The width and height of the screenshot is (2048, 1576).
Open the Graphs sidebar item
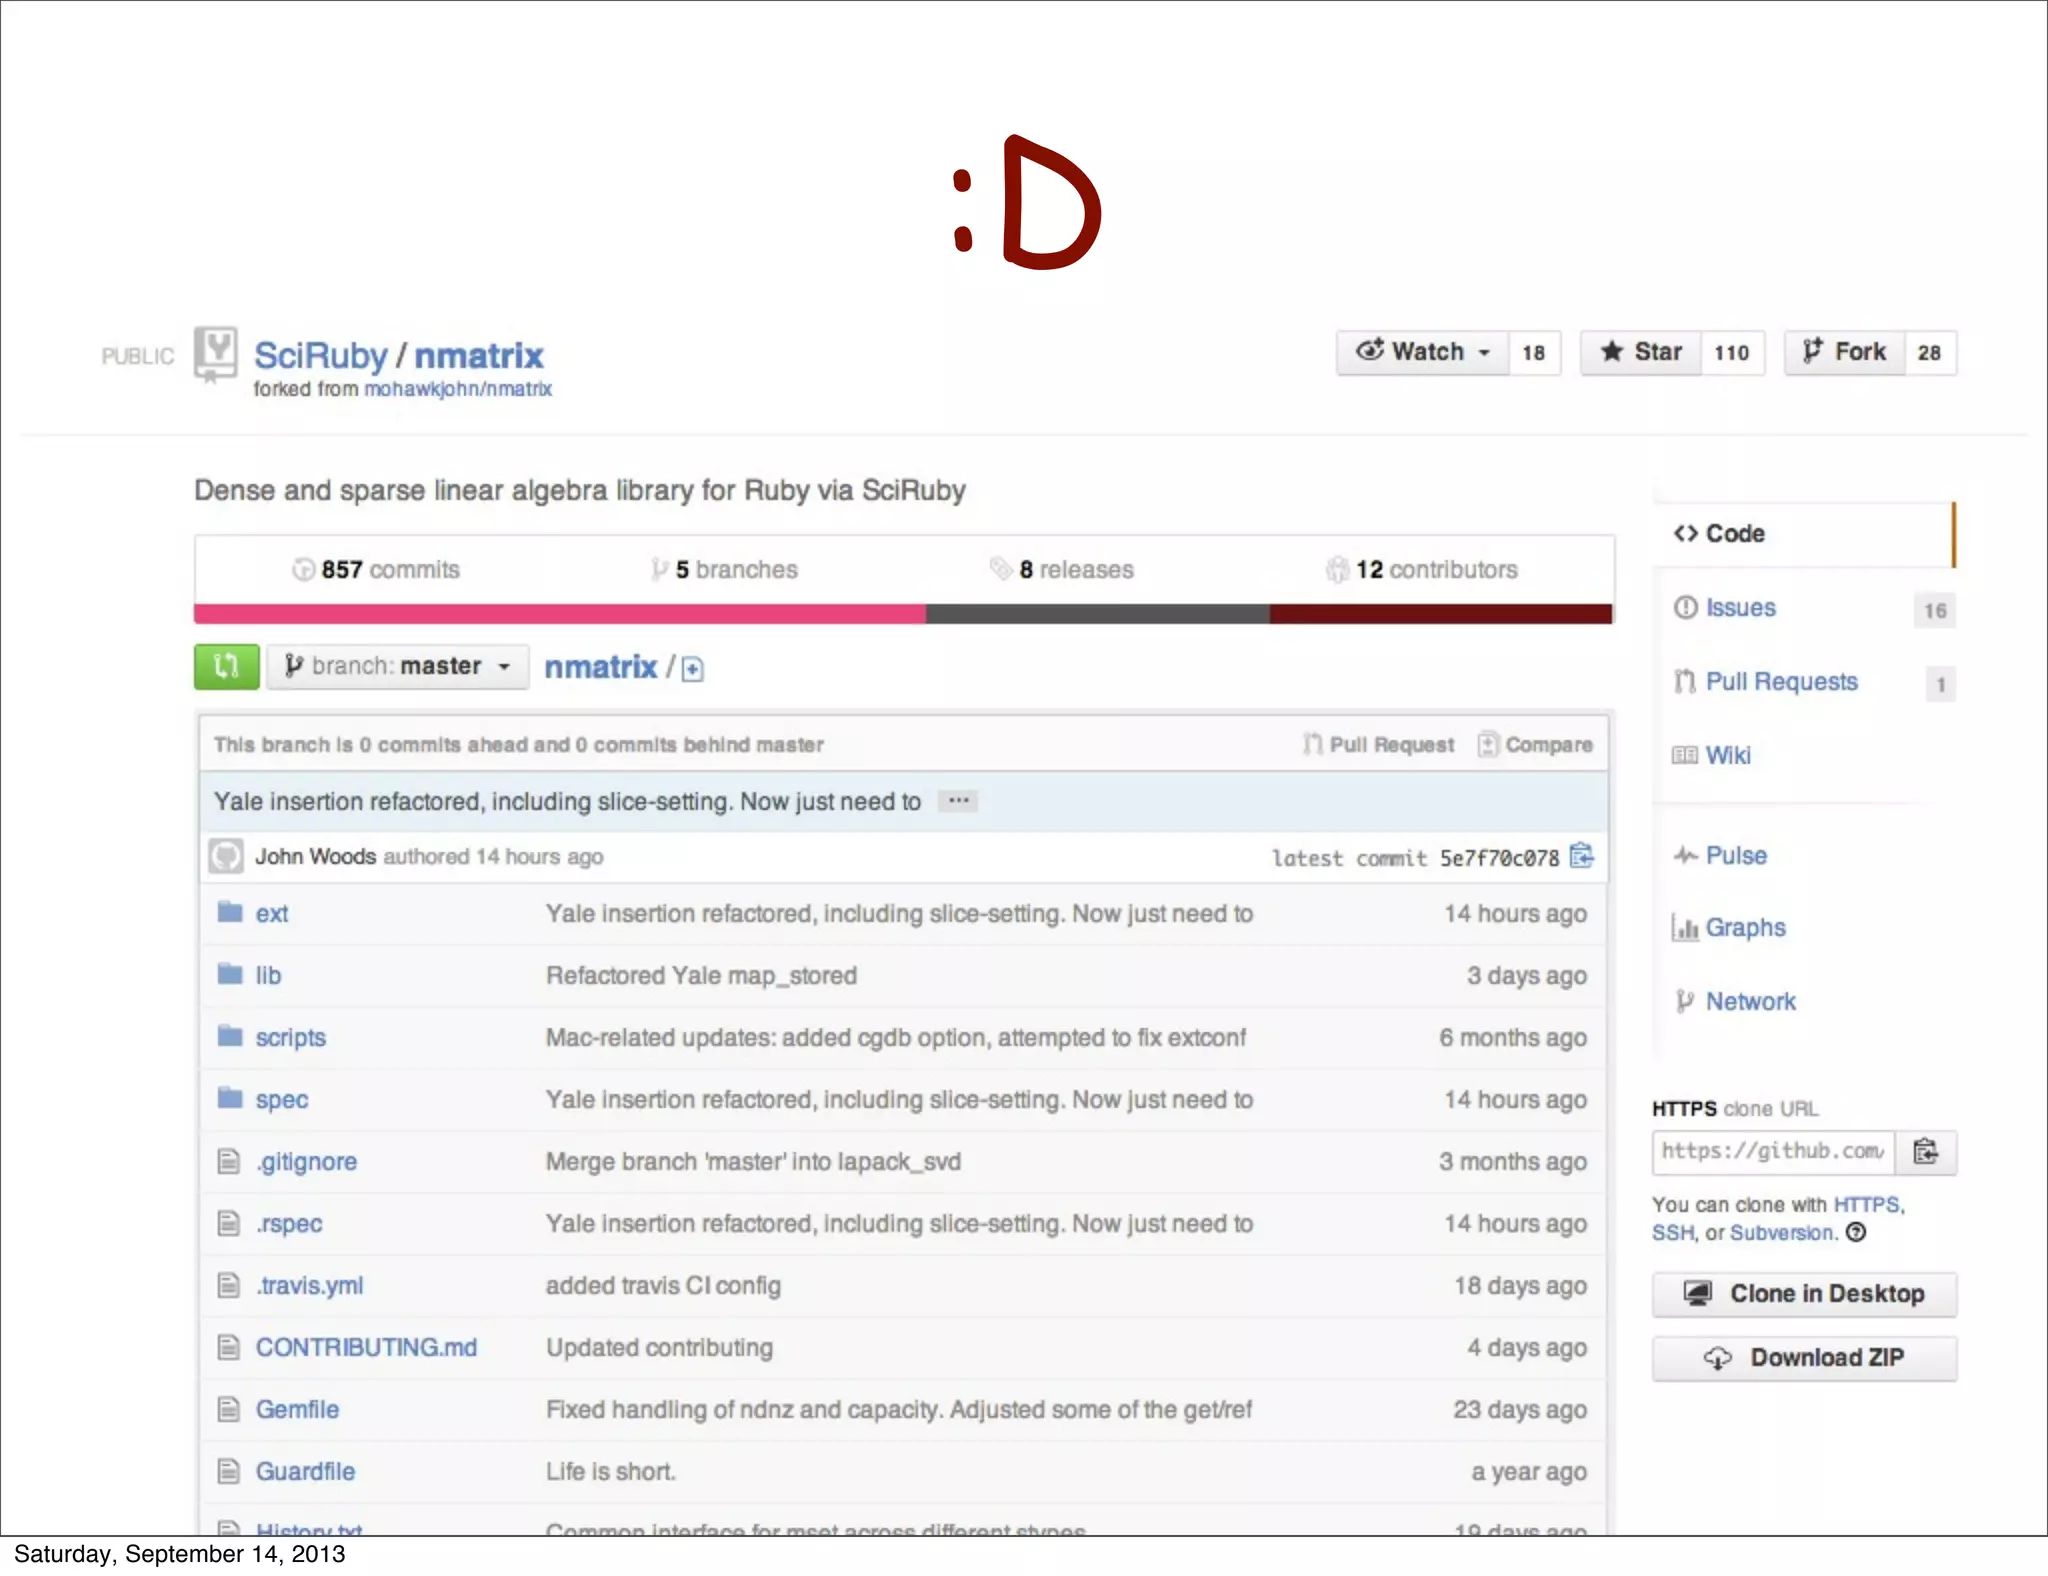[1744, 928]
